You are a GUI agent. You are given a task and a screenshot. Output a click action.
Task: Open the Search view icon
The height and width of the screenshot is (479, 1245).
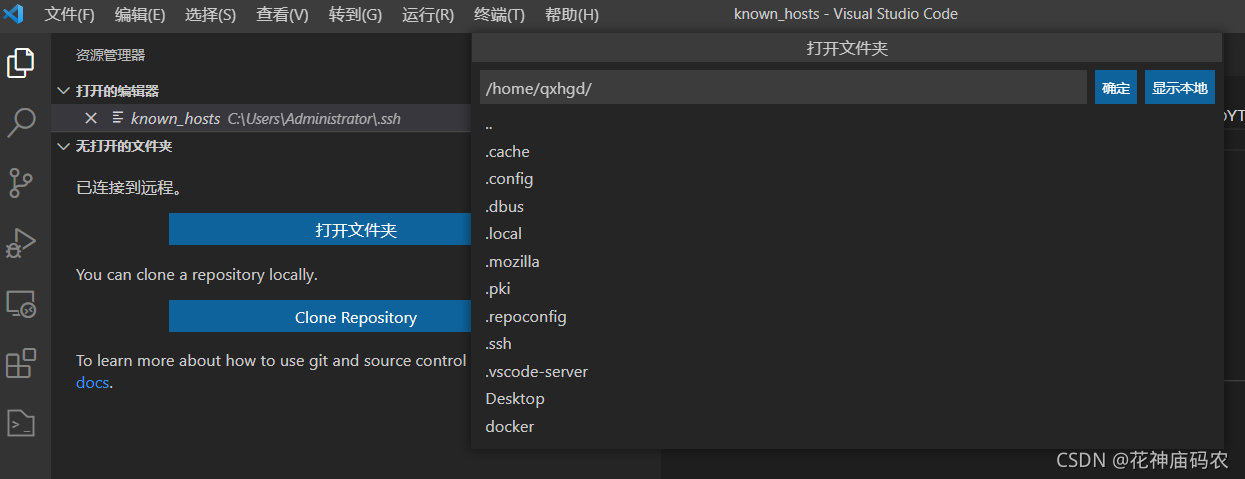tap(22, 123)
